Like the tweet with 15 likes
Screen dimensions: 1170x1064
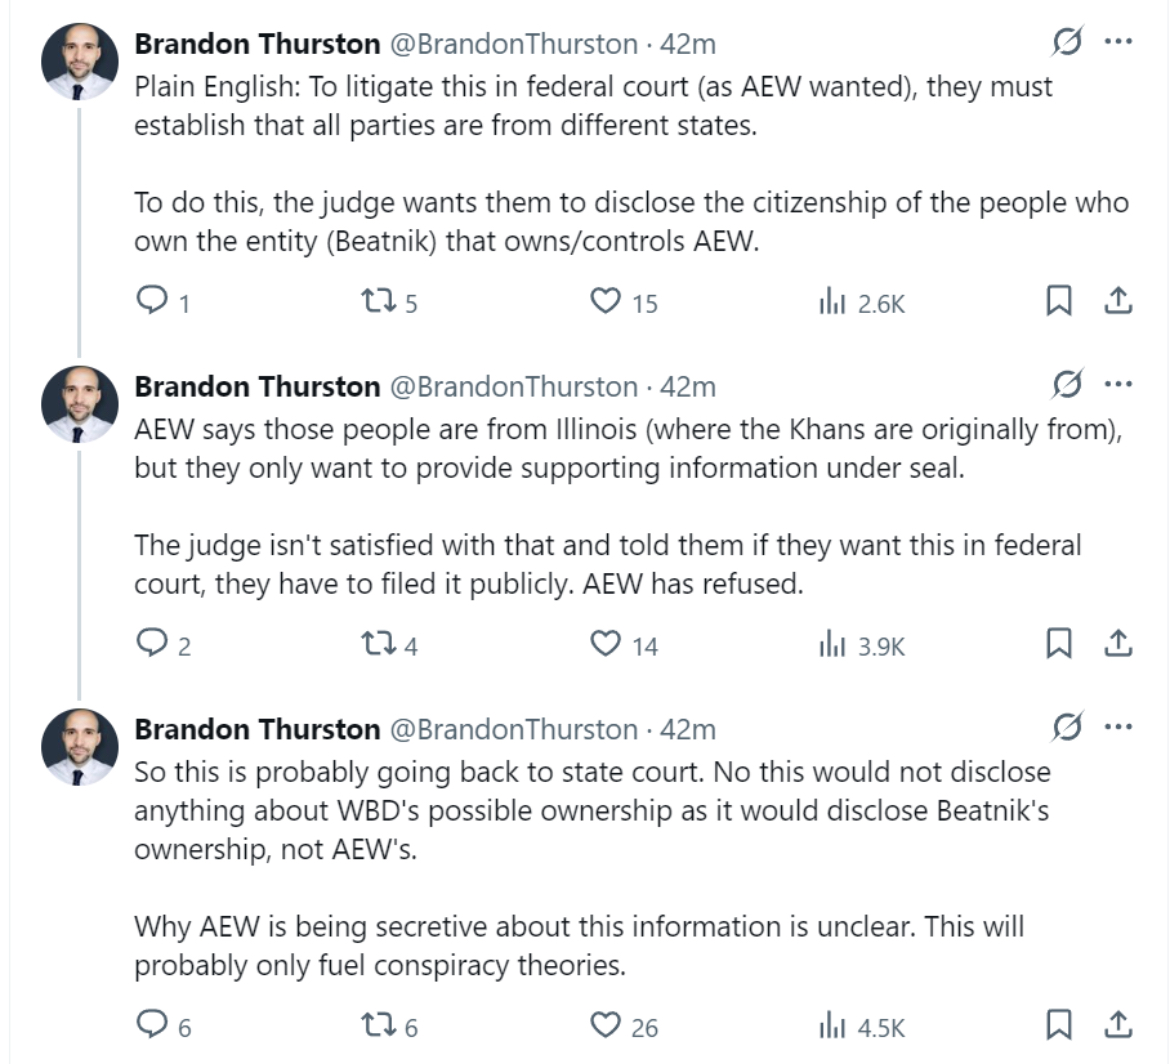[x=605, y=301]
